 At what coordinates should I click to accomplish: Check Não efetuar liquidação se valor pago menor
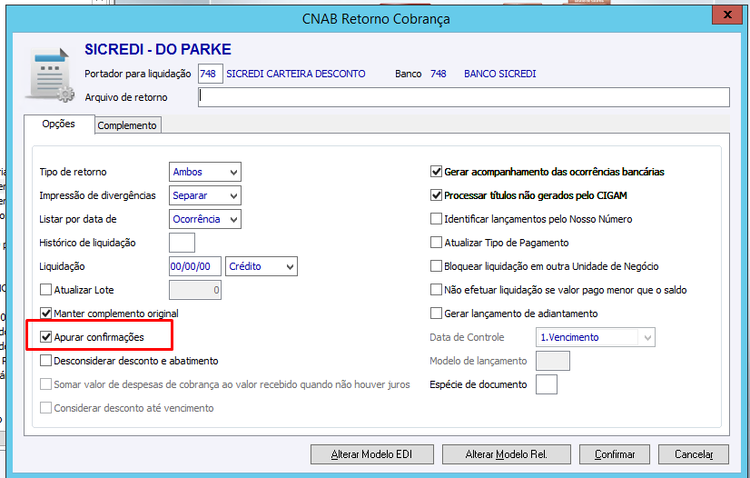pos(436,289)
